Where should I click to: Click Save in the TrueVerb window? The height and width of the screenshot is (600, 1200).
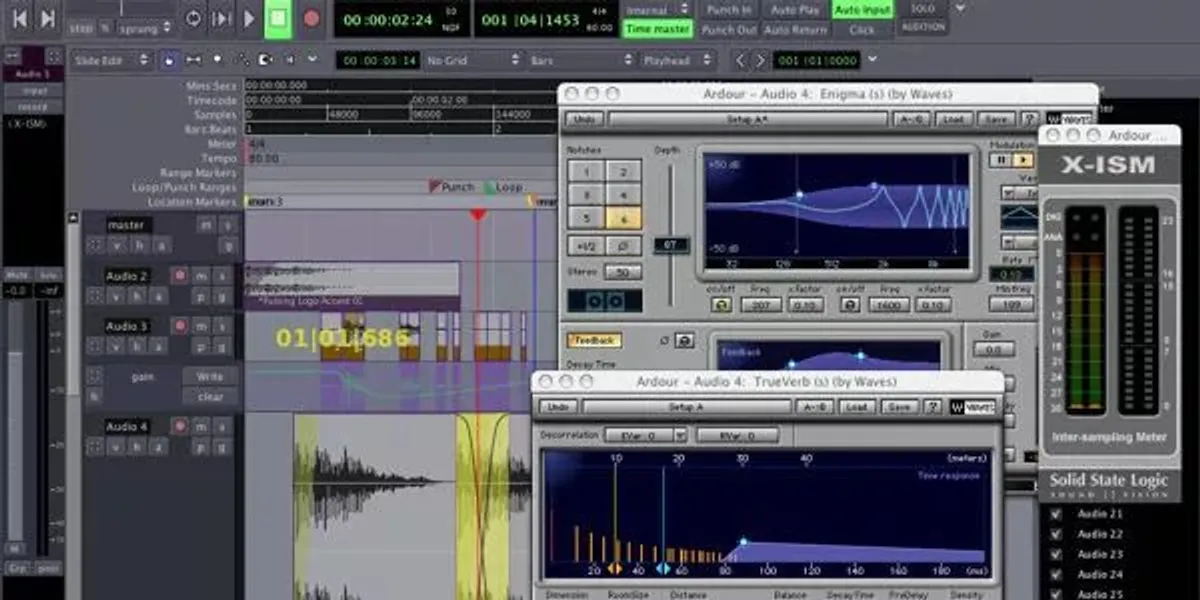click(899, 407)
